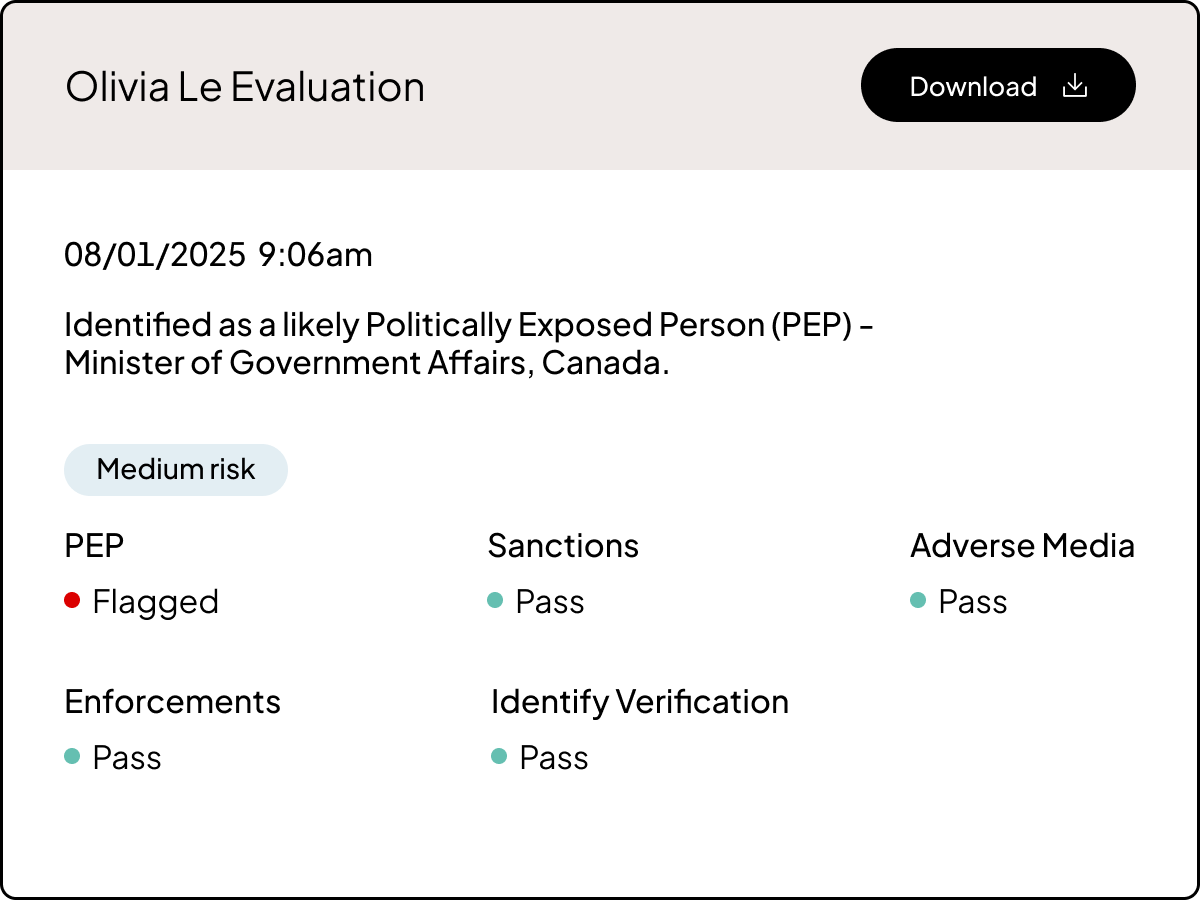Click the Sanctions section heading

tap(563, 545)
